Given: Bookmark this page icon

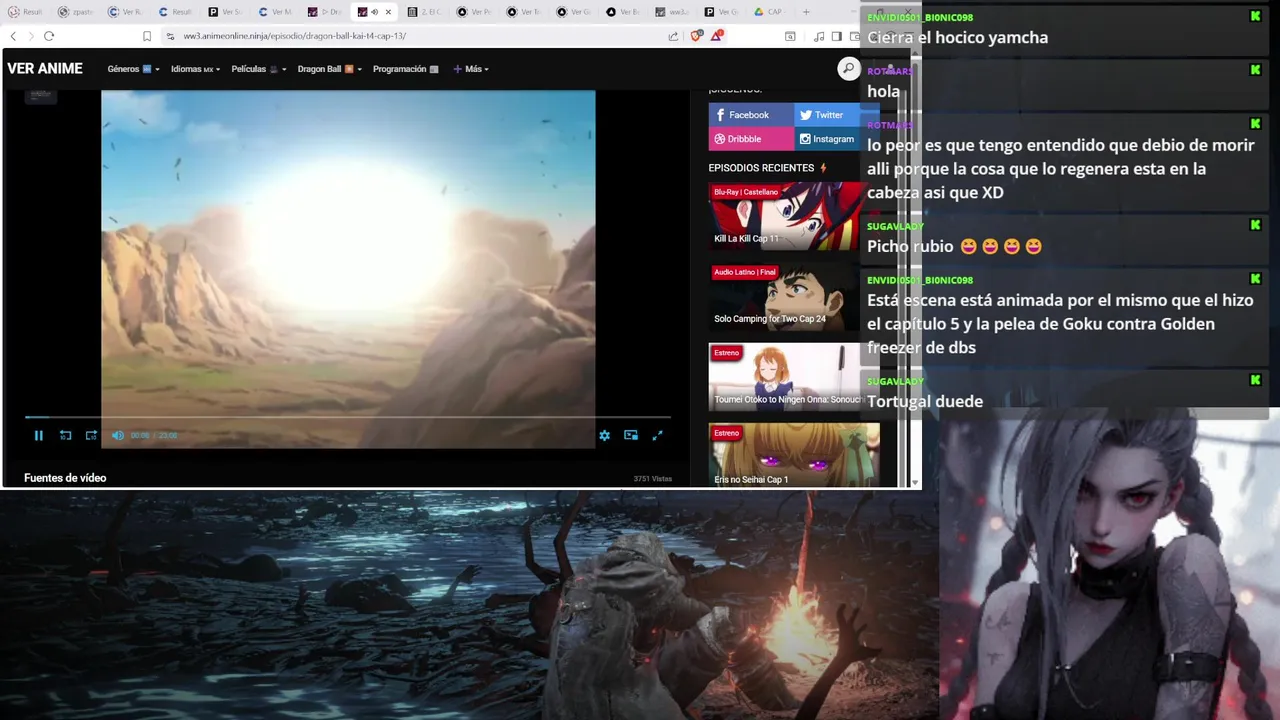Looking at the screenshot, I should pos(147,36).
